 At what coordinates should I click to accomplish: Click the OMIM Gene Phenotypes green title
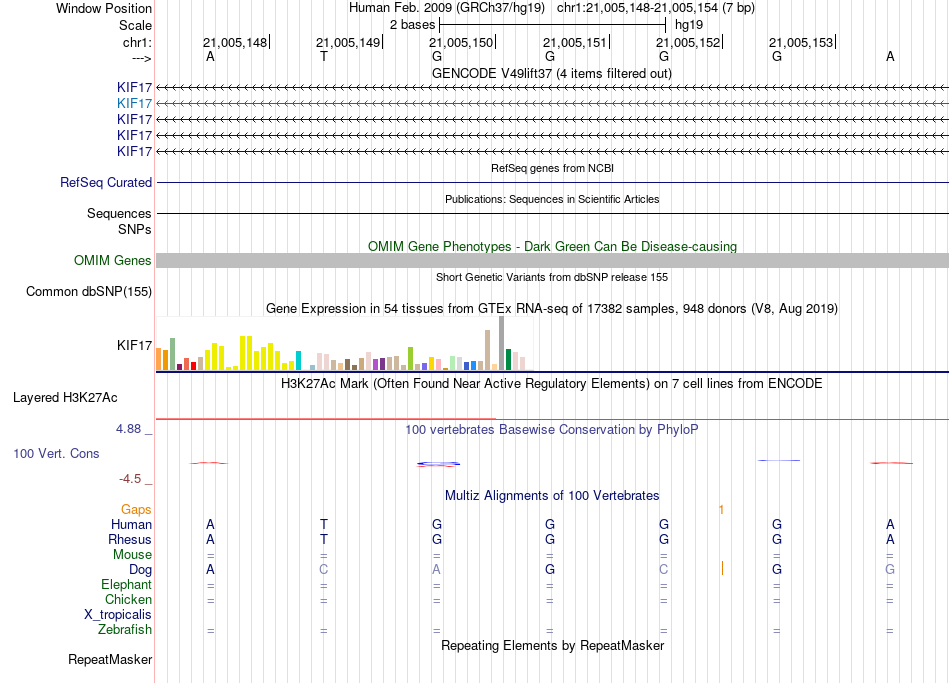[x=552, y=246]
